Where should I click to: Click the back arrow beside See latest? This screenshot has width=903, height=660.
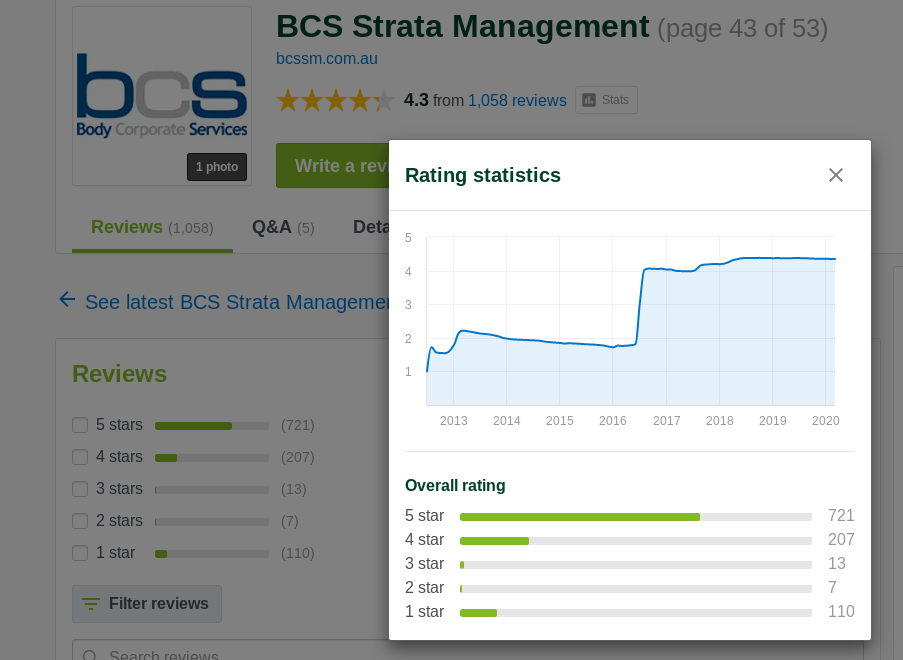[x=67, y=300]
